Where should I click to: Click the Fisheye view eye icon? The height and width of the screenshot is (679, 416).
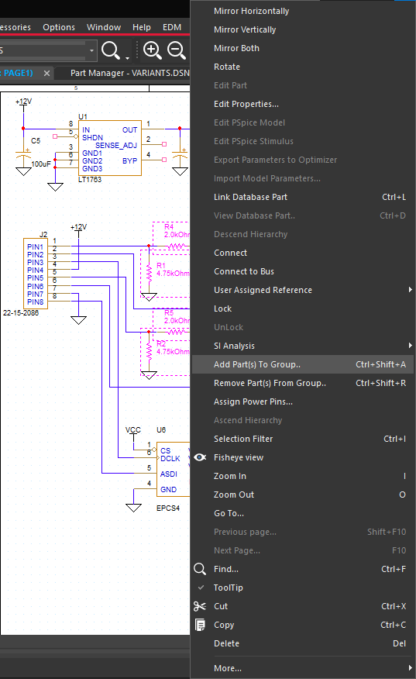(x=200, y=457)
